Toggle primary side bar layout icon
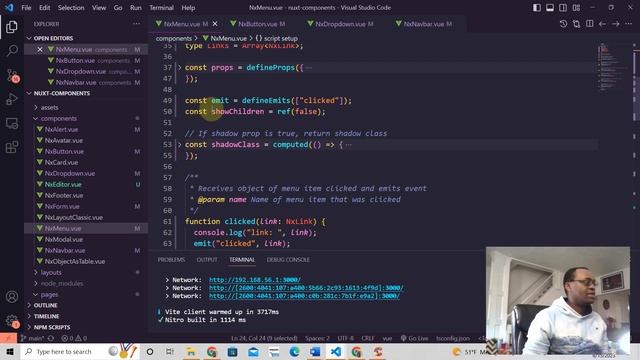The width and height of the screenshot is (640, 360). tap(537, 7)
